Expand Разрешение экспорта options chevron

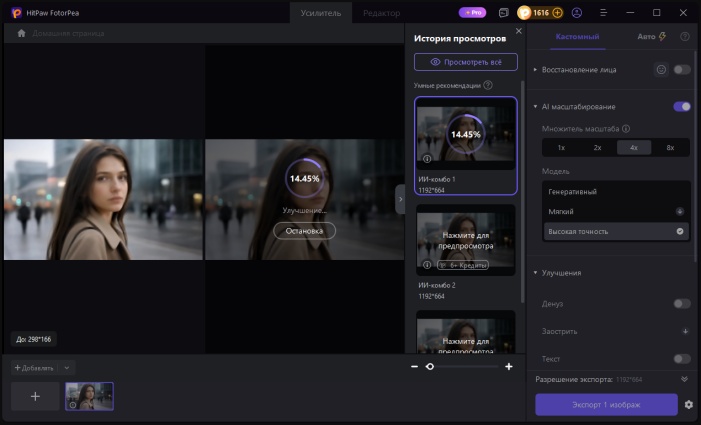click(x=684, y=379)
